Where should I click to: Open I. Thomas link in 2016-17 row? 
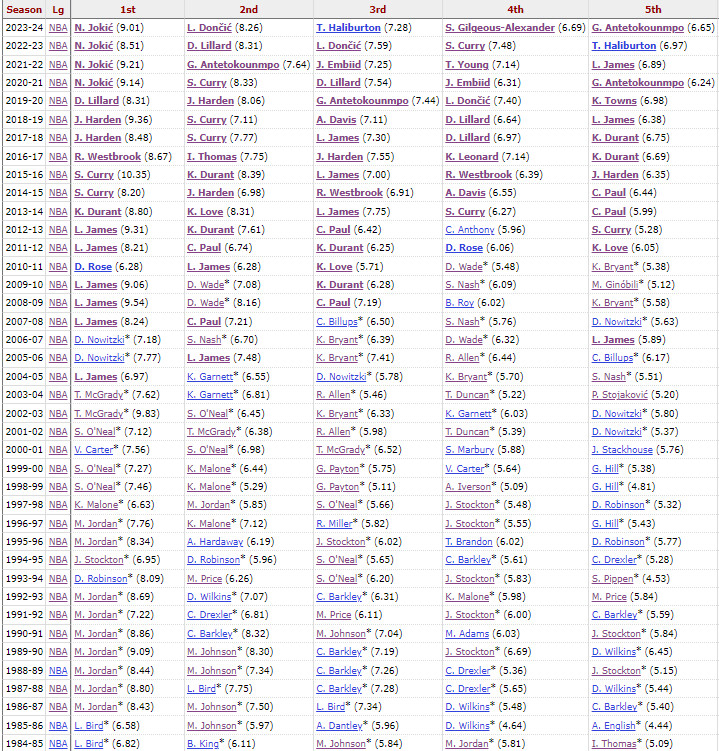tap(212, 157)
